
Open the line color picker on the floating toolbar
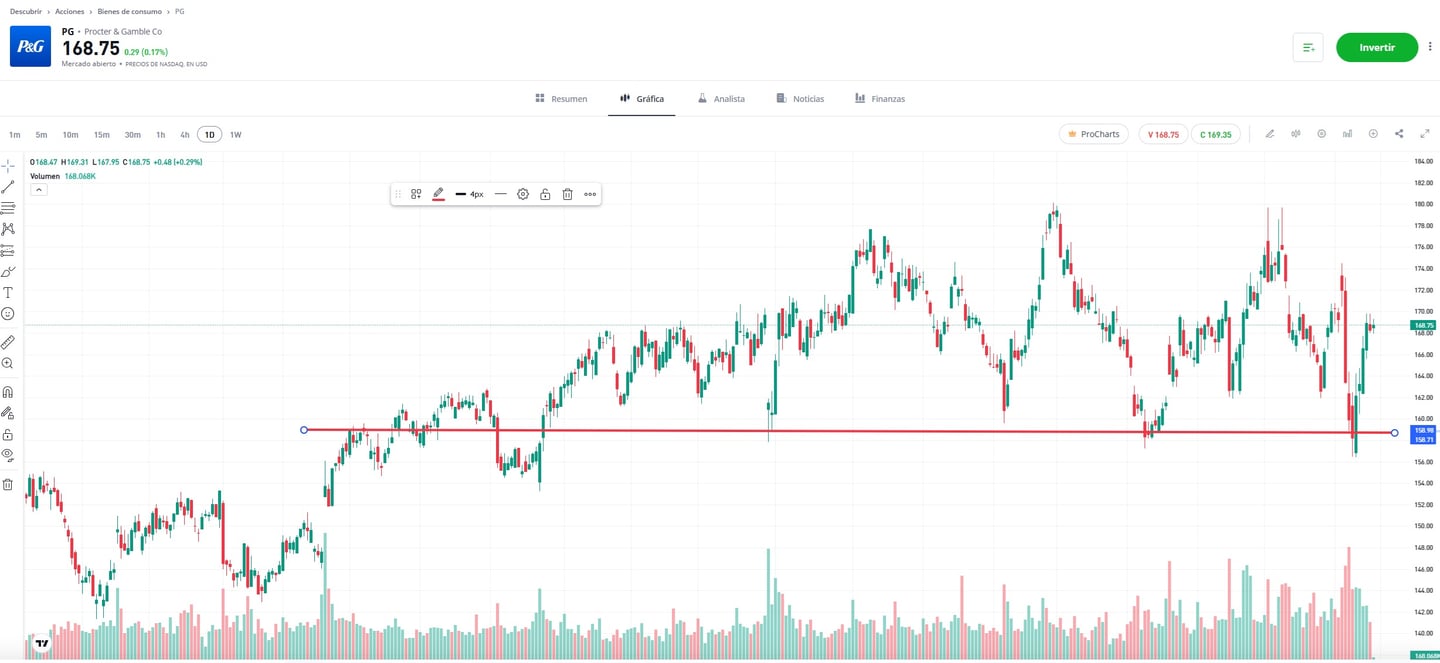coord(438,194)
